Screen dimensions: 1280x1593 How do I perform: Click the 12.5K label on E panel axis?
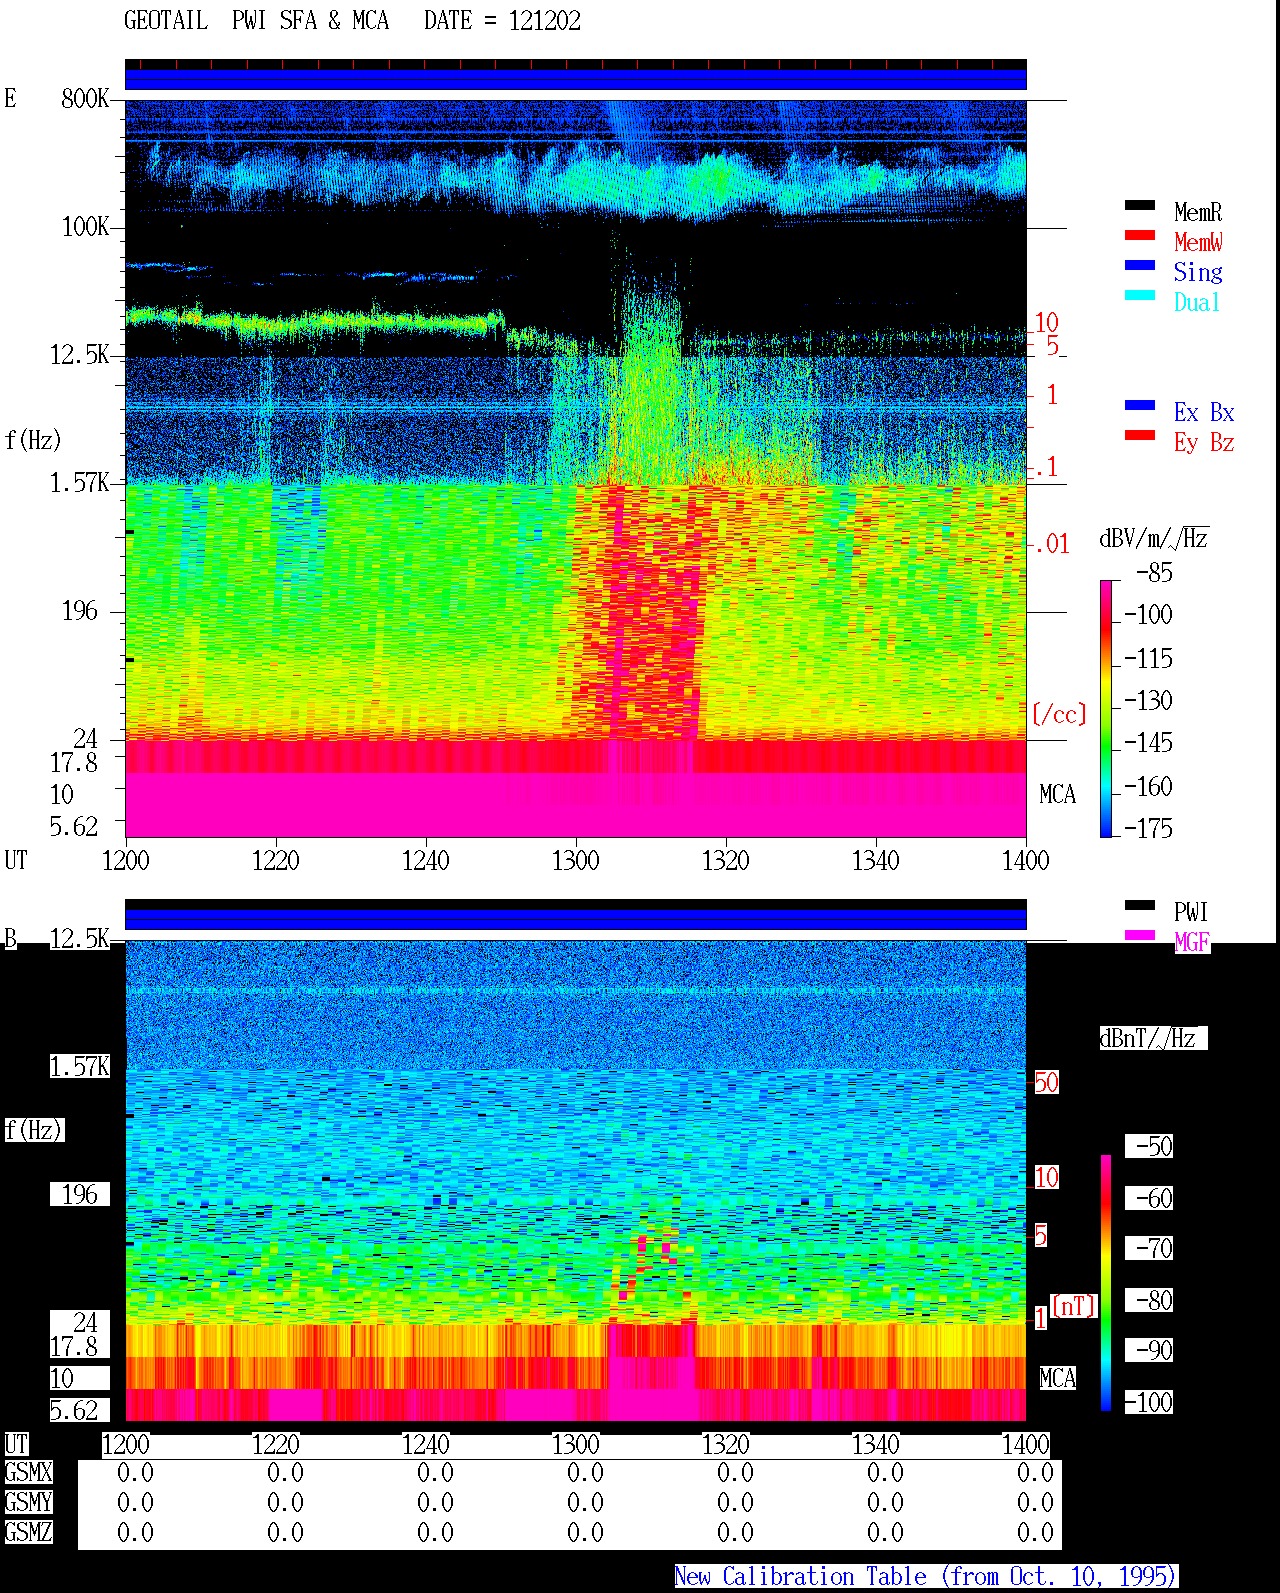pyautogui.click(x=79, y=354)
